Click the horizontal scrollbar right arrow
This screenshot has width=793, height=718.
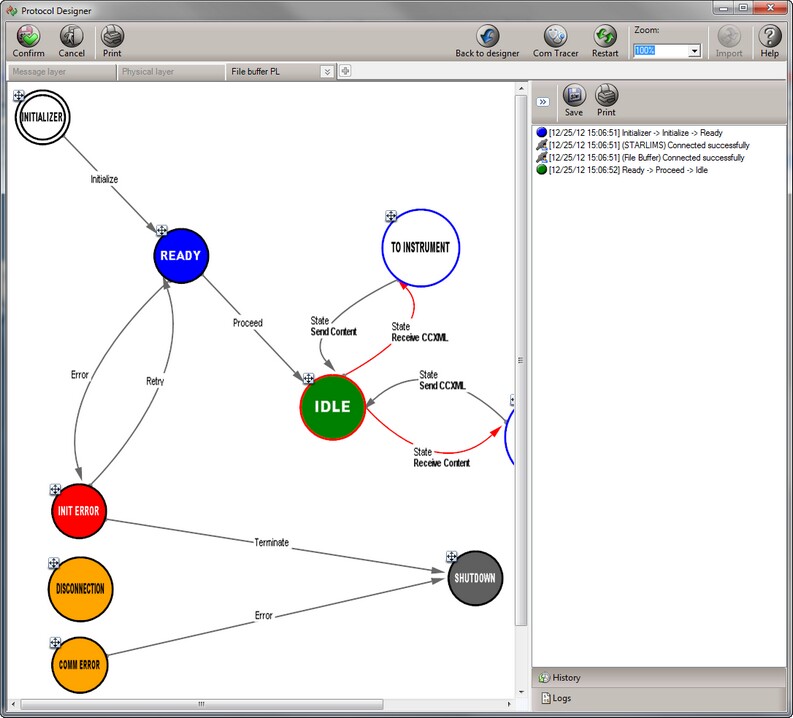pos(509,704)
